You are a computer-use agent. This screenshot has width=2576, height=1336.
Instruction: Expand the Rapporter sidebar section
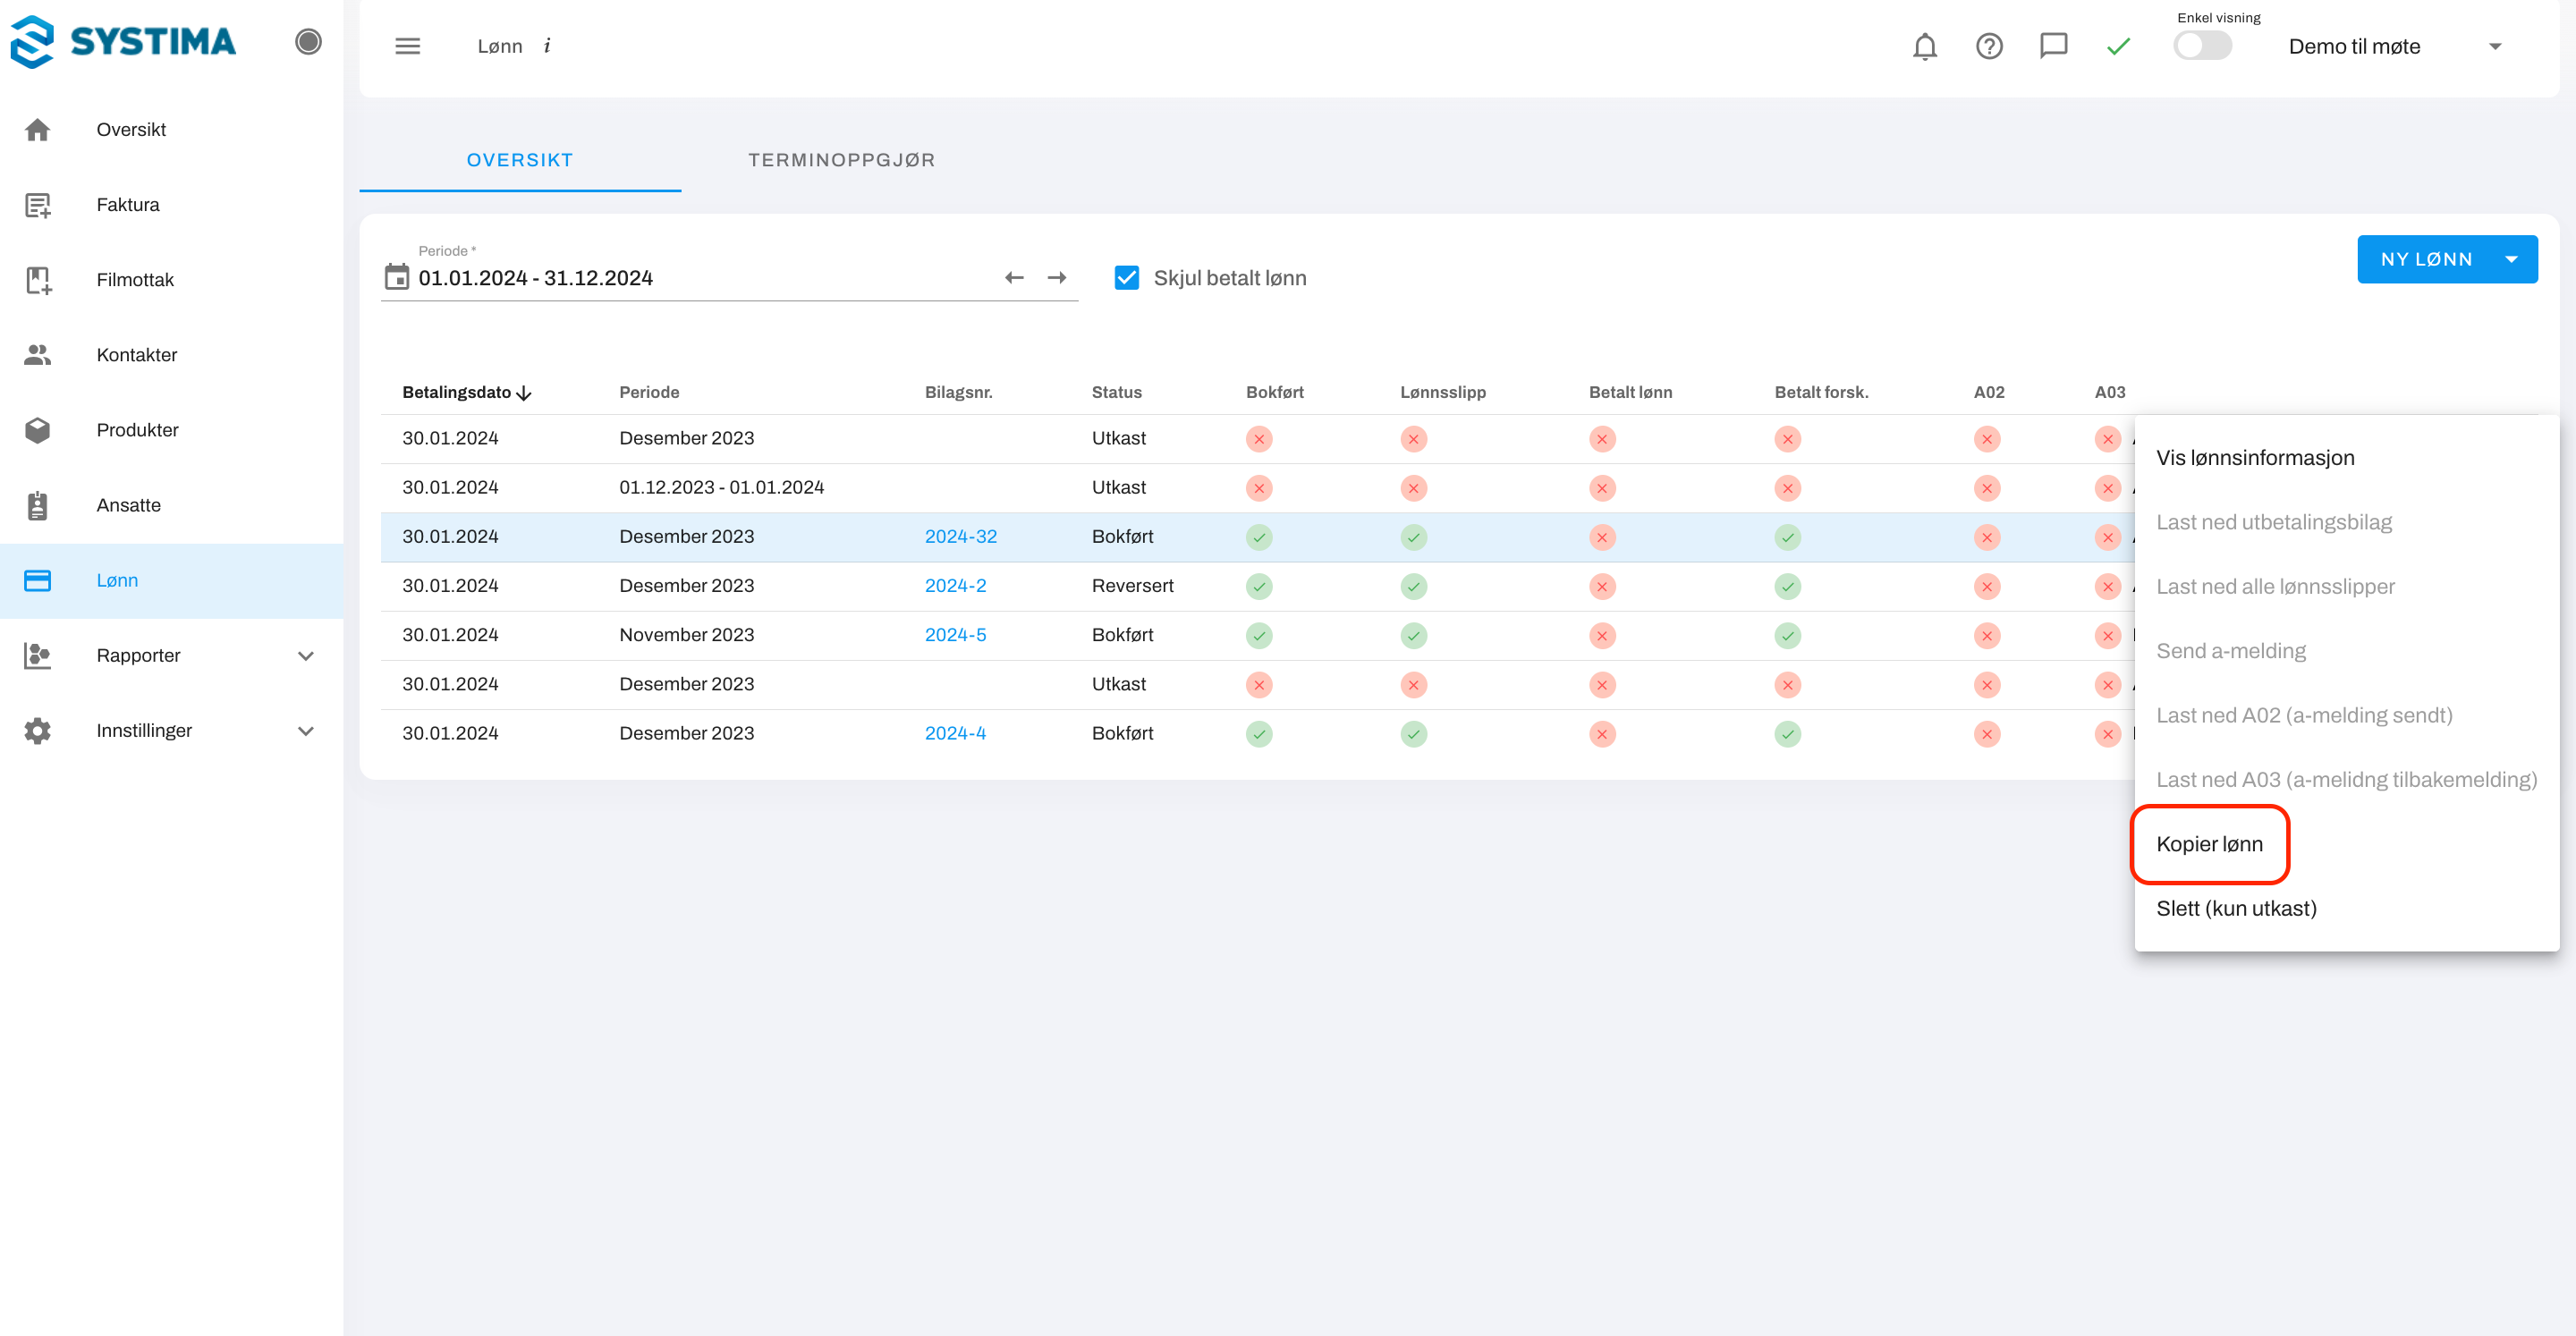[306, 656]
